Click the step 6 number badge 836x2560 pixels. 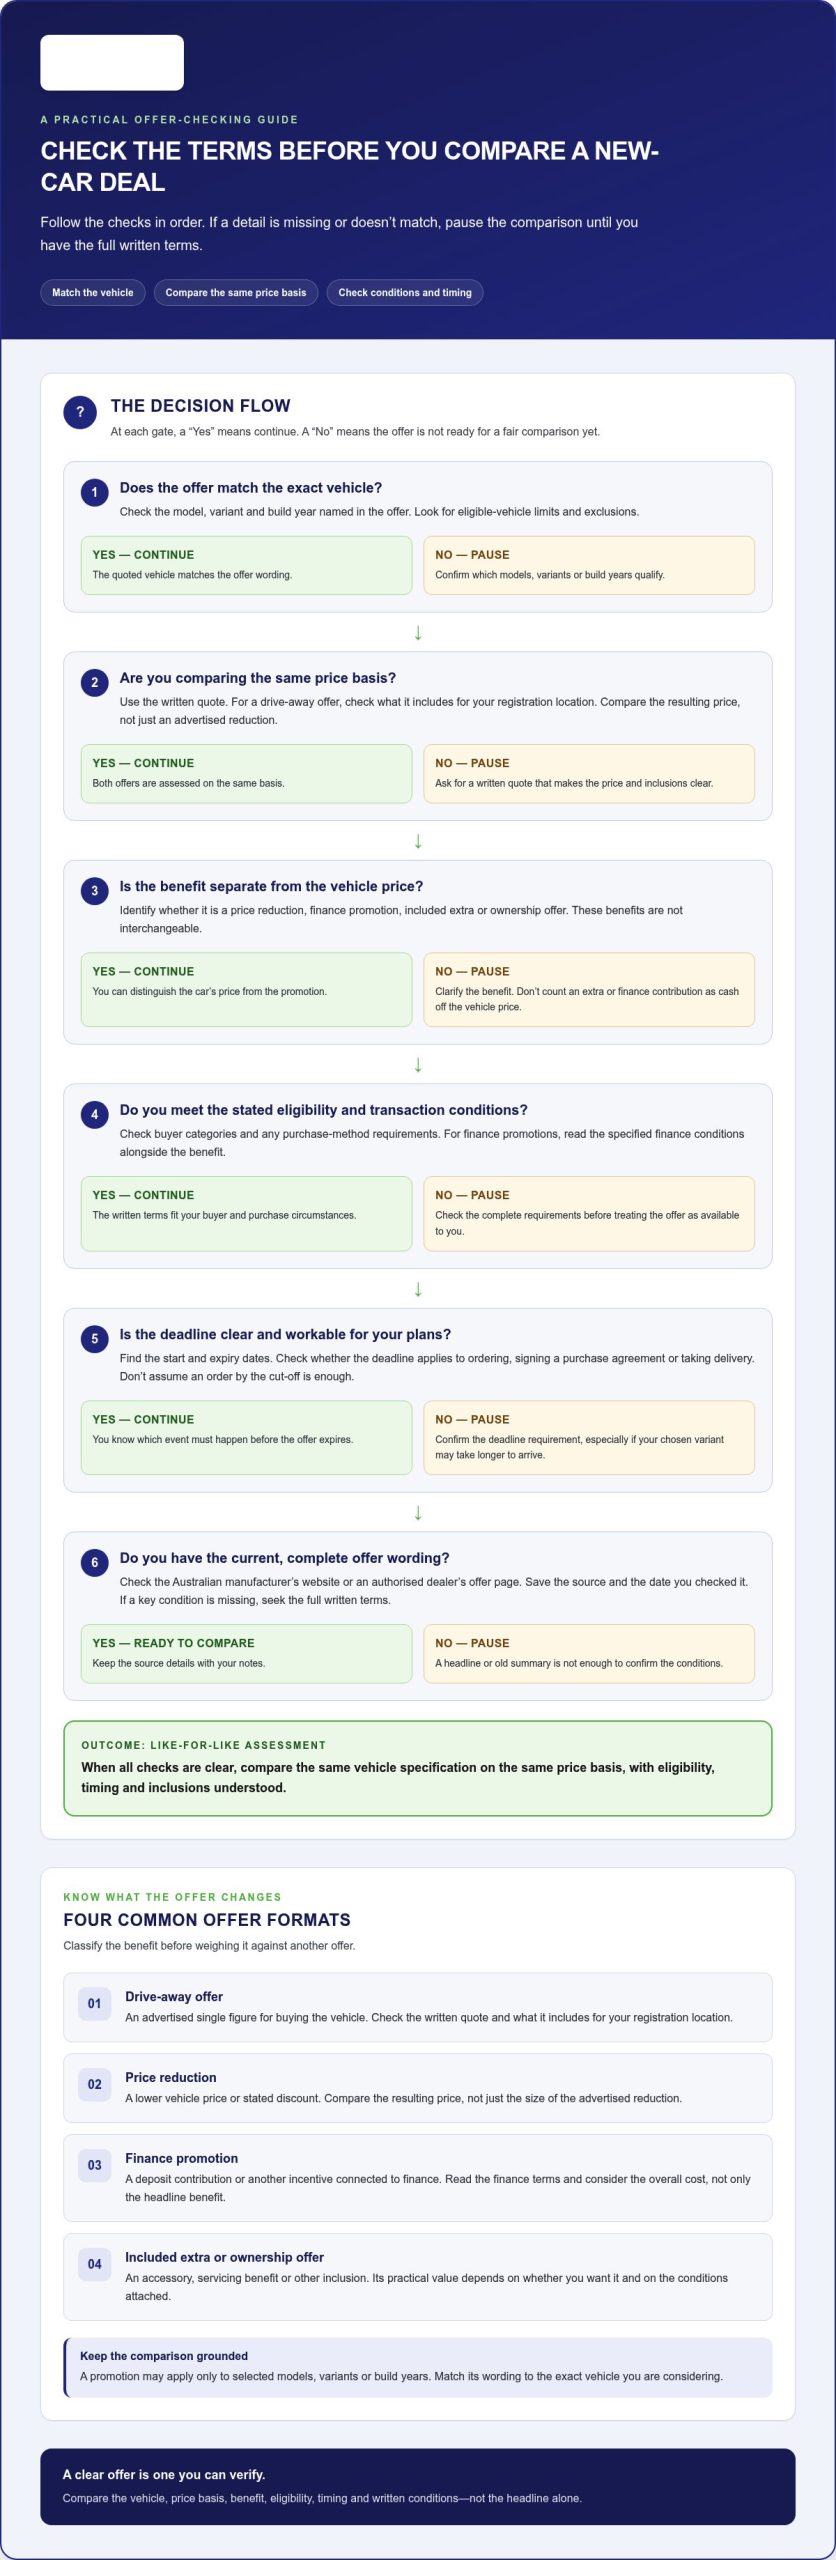95,1562
